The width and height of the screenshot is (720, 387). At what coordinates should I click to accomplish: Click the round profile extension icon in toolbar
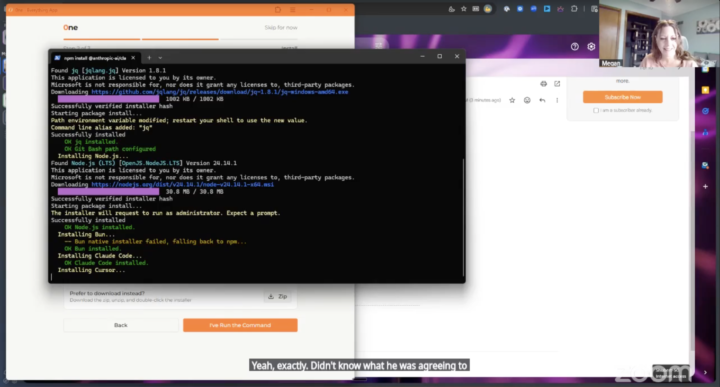(x=488, y=9)
